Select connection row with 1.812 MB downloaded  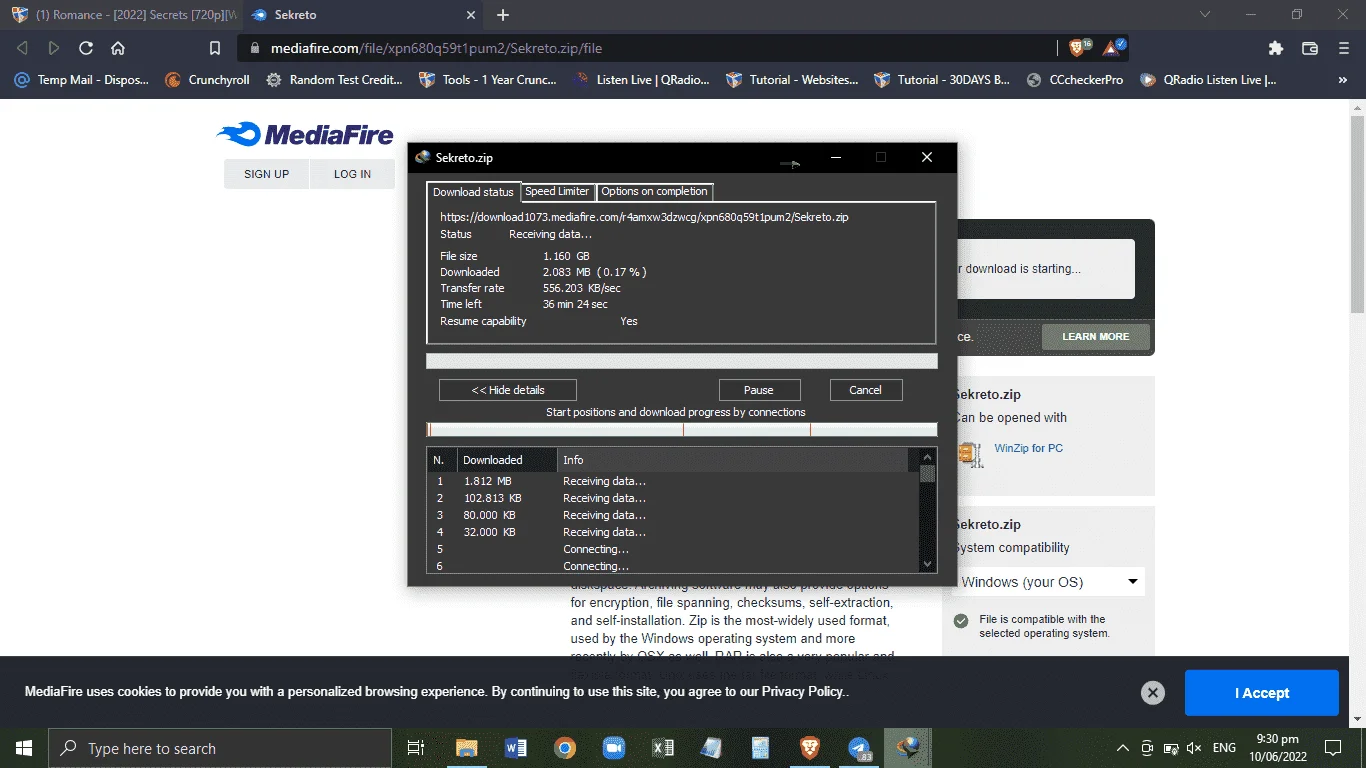tap(673, 481)
